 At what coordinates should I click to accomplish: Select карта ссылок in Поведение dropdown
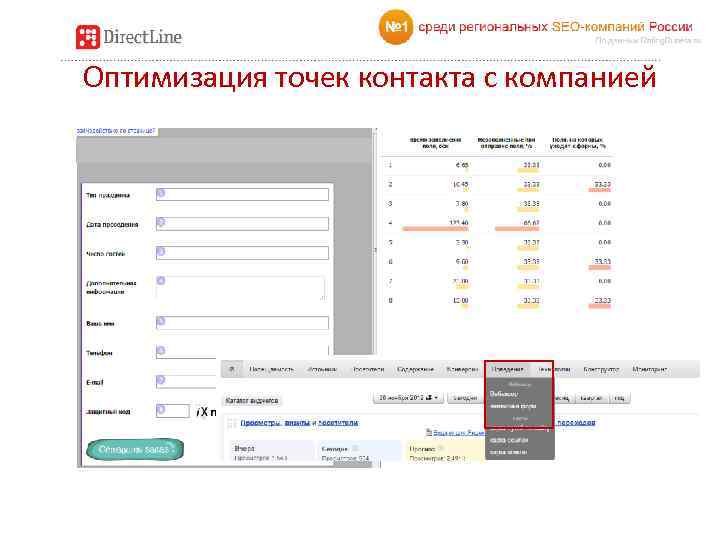(508, 440)
